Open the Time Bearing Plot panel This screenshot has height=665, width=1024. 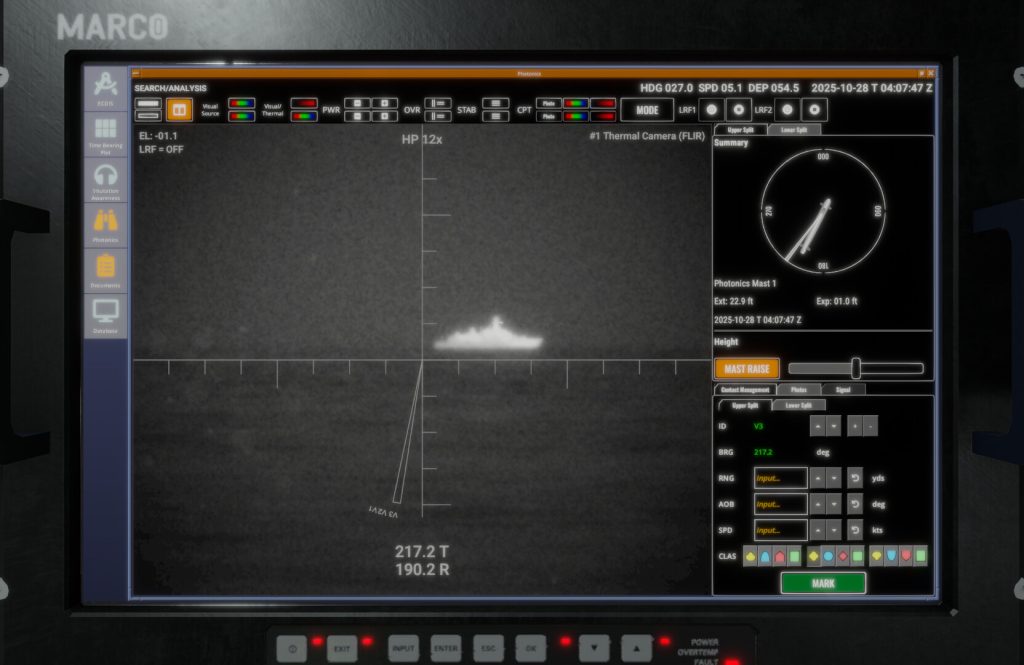(x=105, y=134)
